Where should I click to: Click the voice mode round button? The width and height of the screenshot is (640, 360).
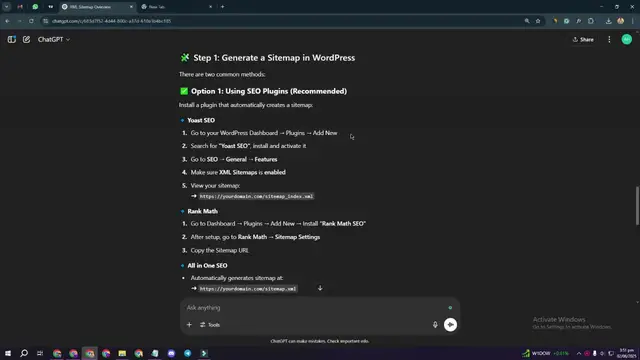coord(450,324)
